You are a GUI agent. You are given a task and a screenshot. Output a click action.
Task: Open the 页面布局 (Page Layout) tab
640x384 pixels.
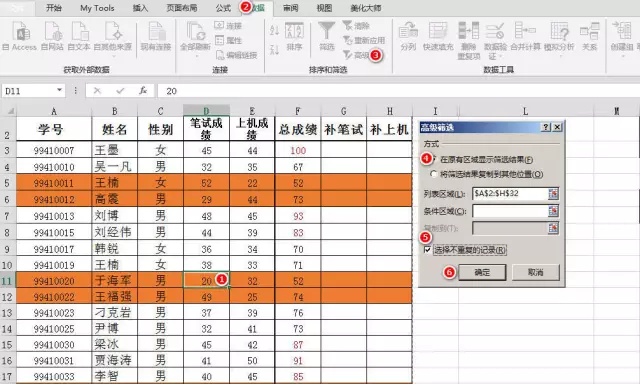point(182,8)
